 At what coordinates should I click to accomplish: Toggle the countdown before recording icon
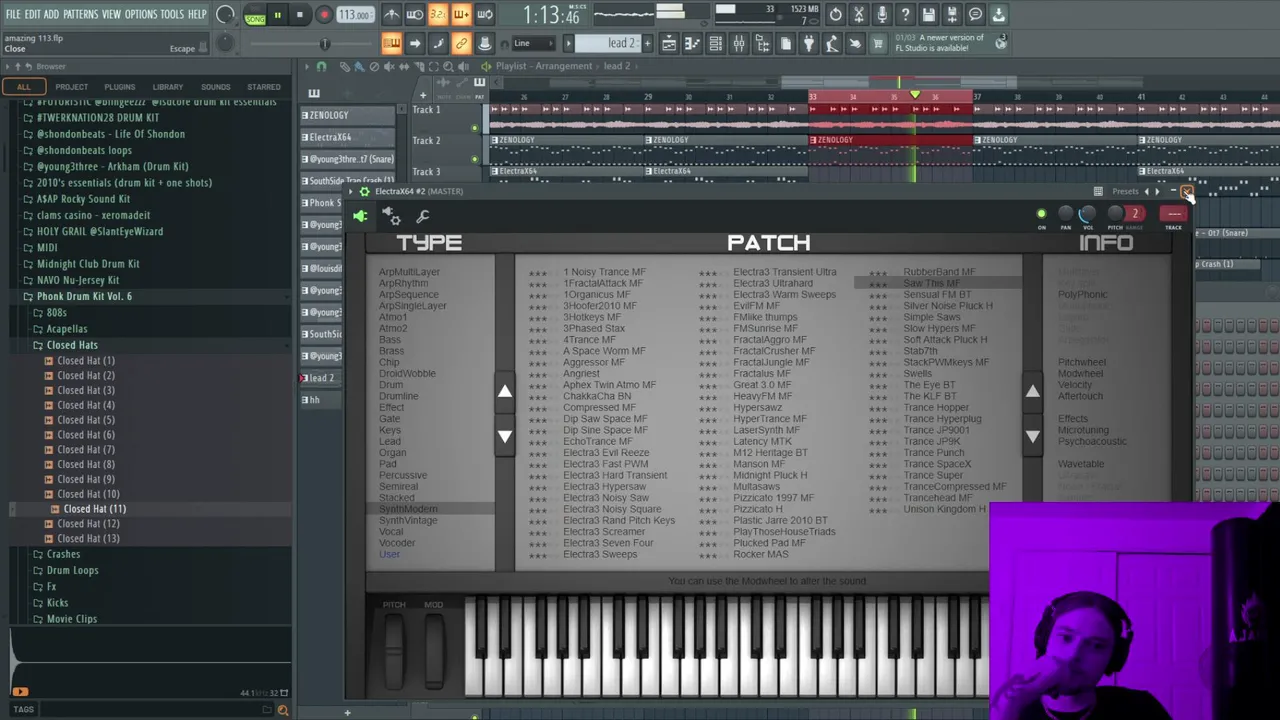click(438, 15)
